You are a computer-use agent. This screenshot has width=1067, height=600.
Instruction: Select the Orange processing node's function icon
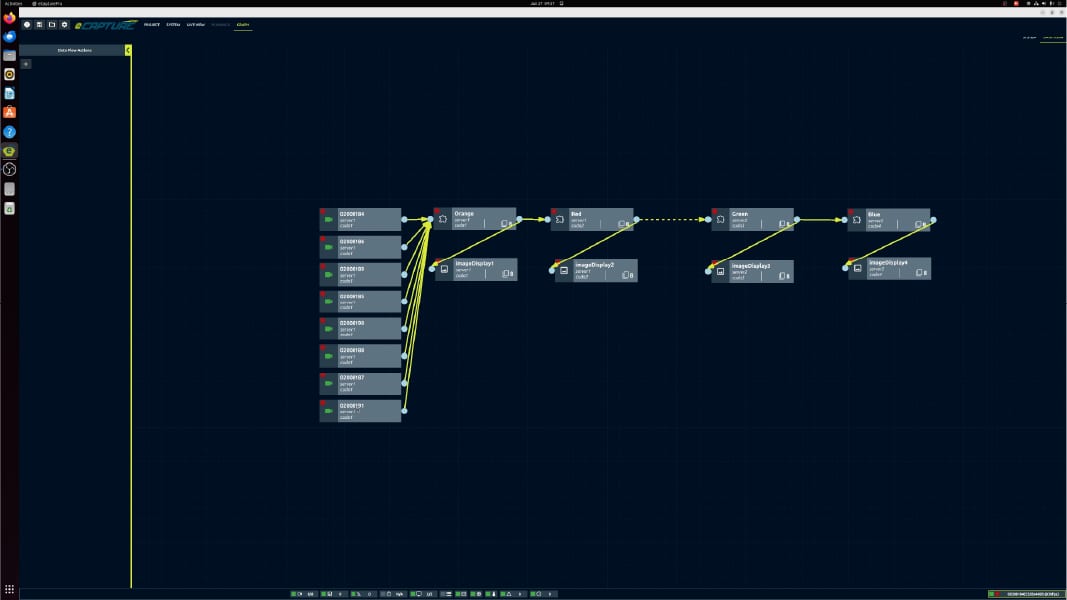point(442,219)
